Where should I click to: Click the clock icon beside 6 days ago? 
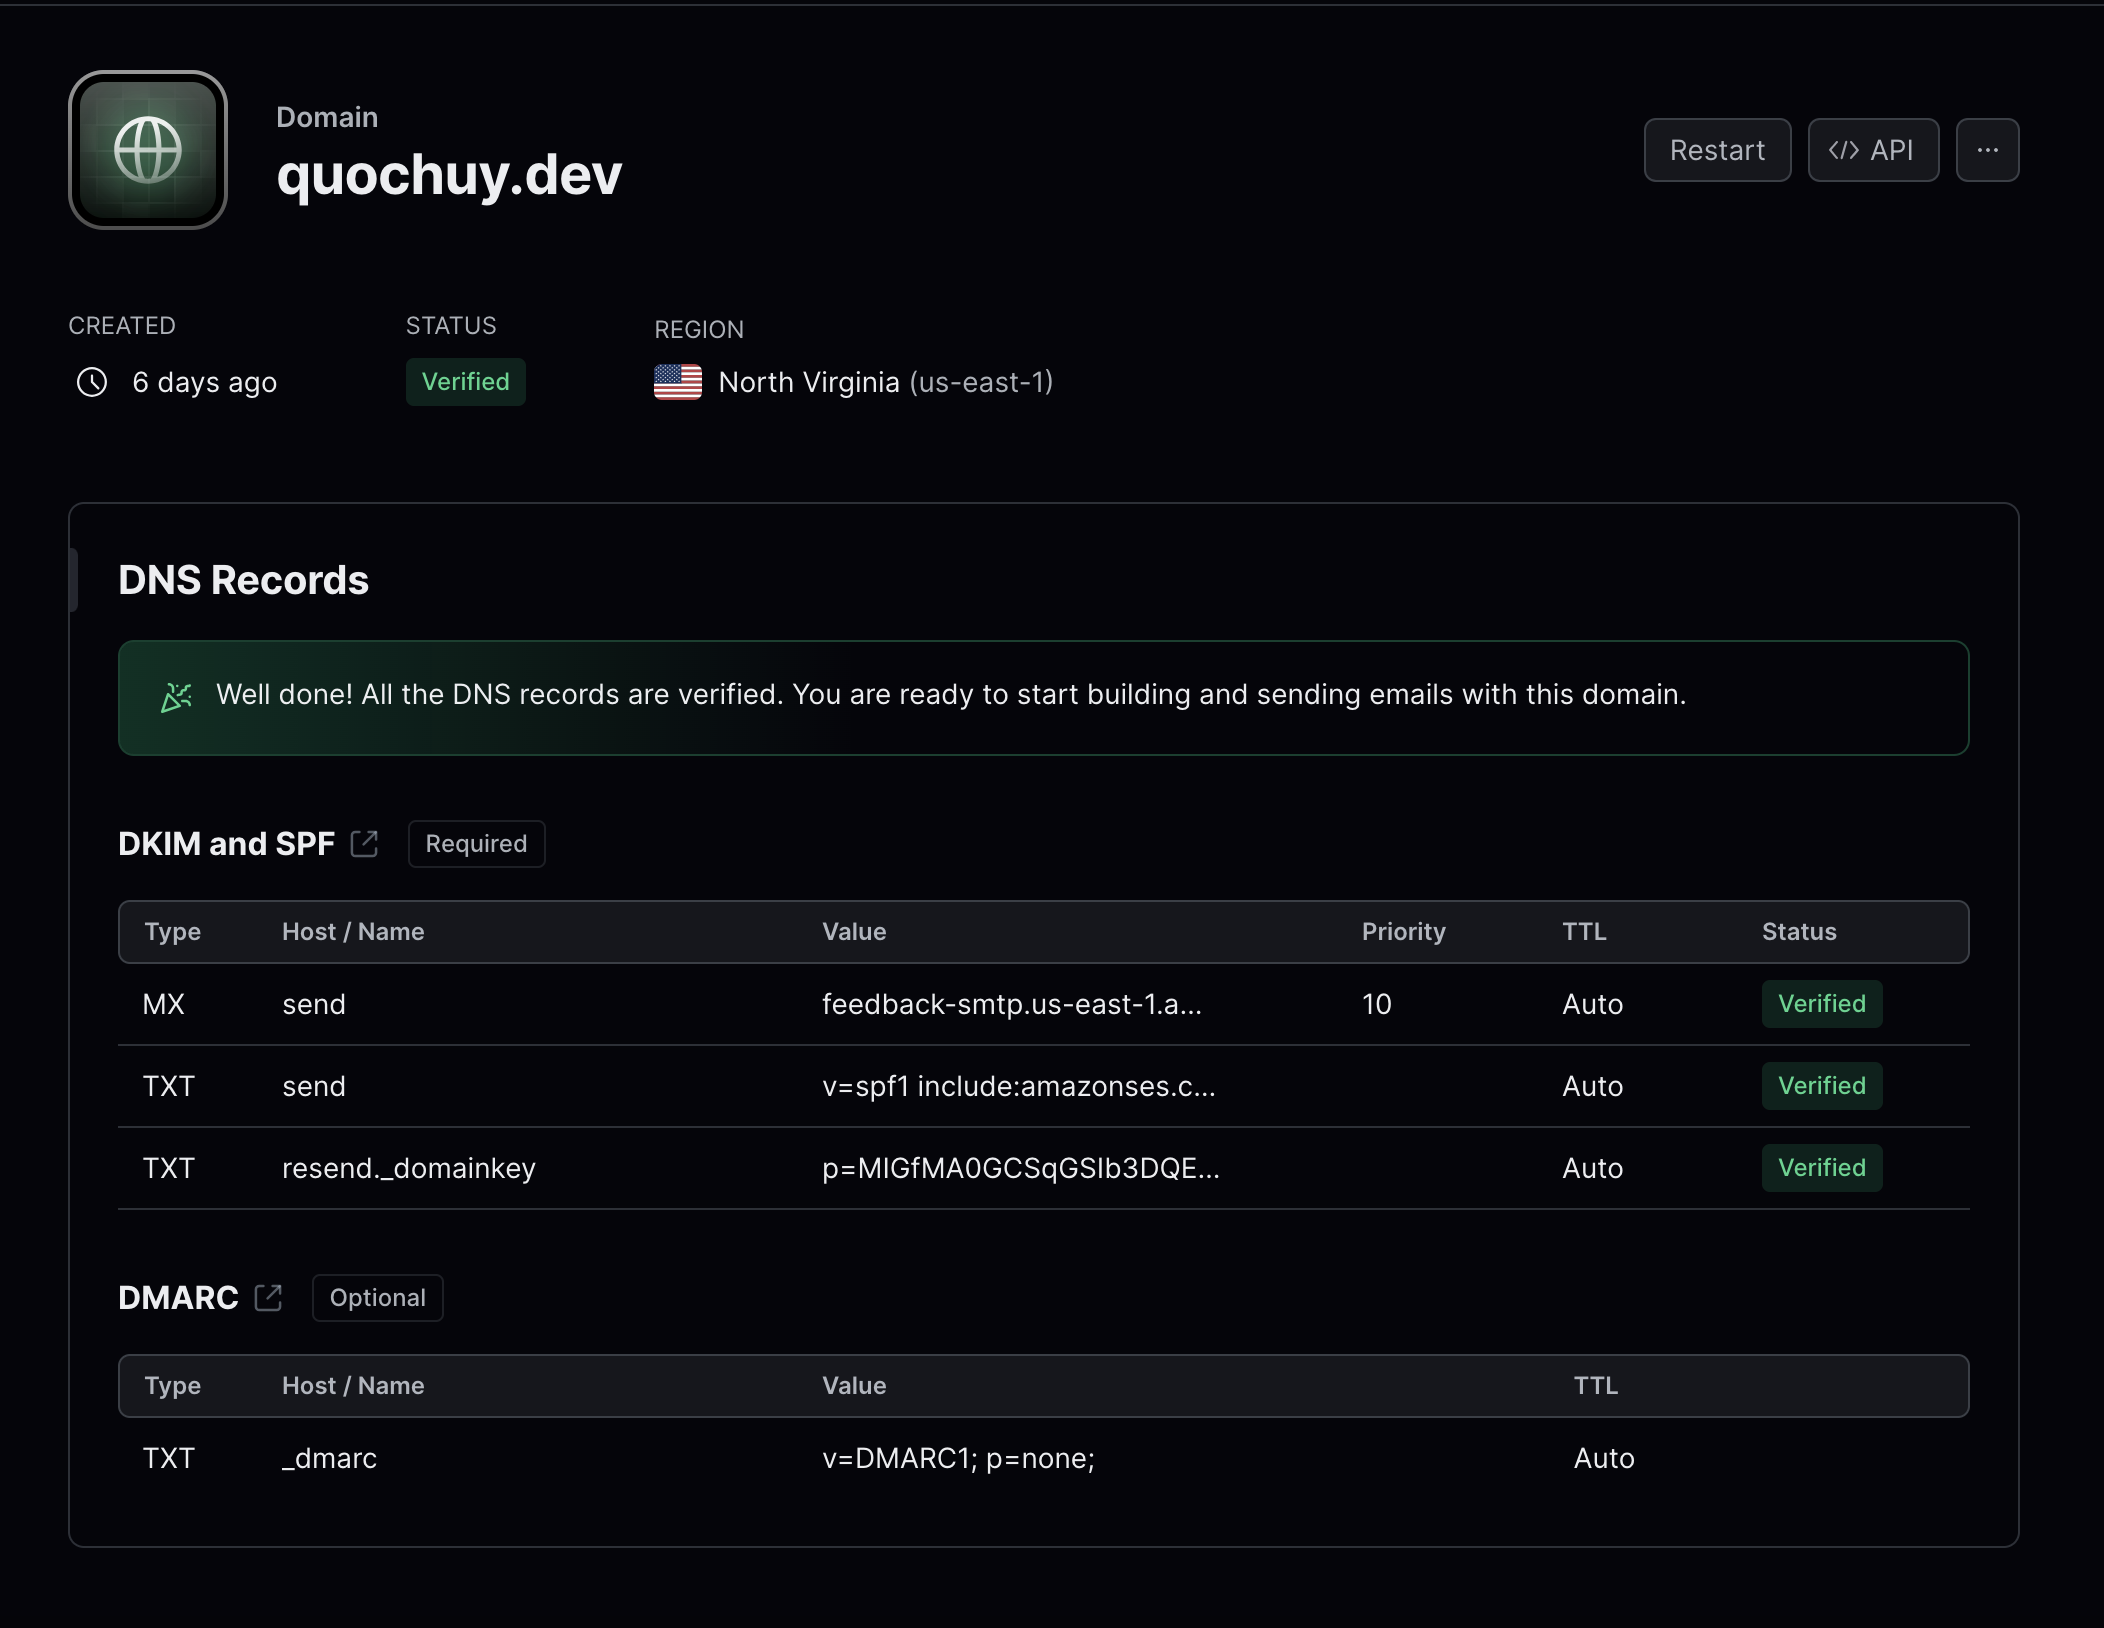[92, 382]
